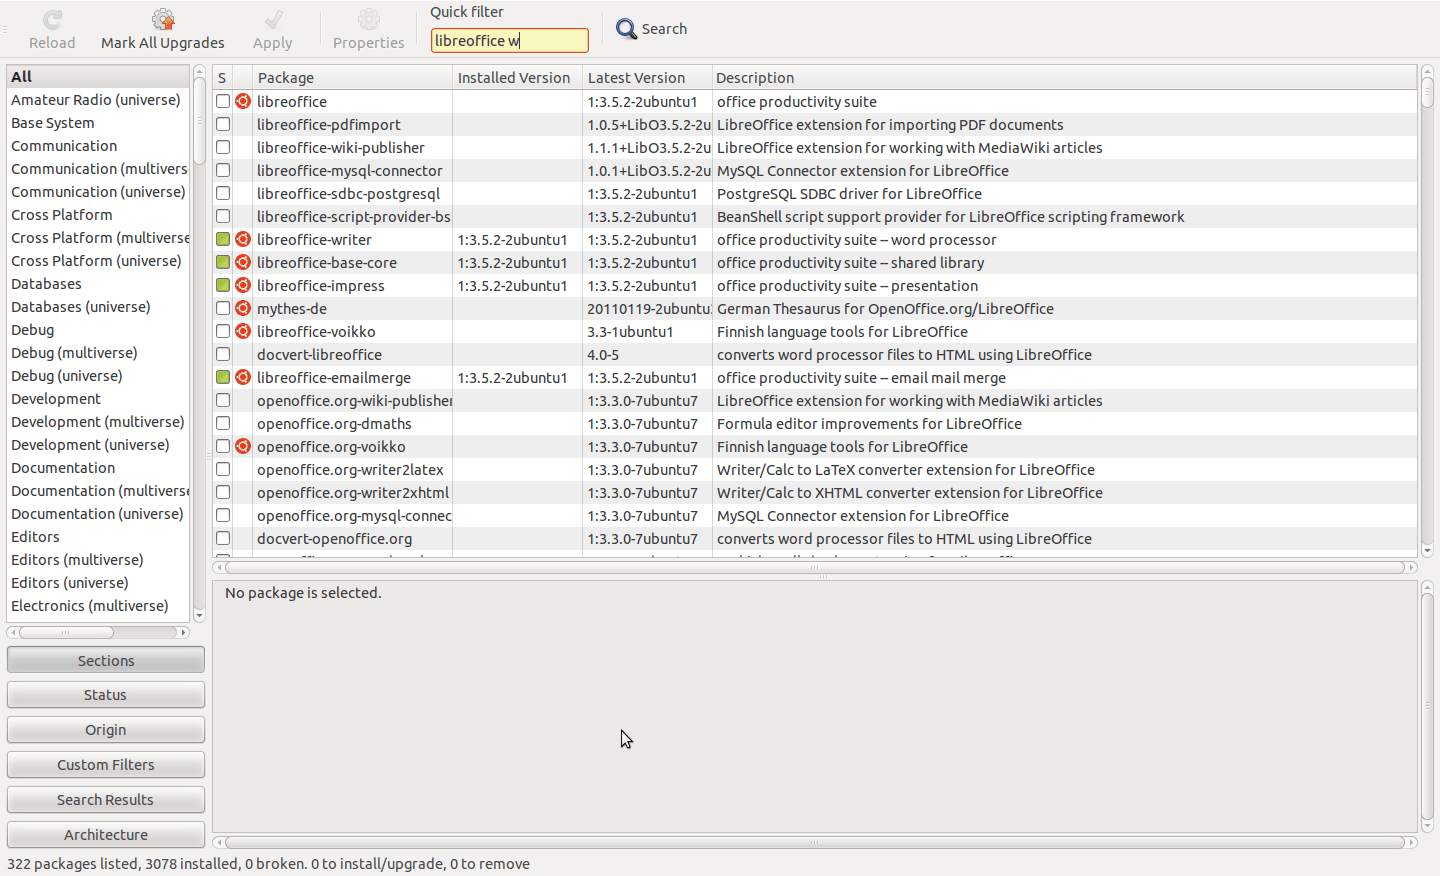Click the Origin filter button
The image size is (1440, 876).
point(106,730)
